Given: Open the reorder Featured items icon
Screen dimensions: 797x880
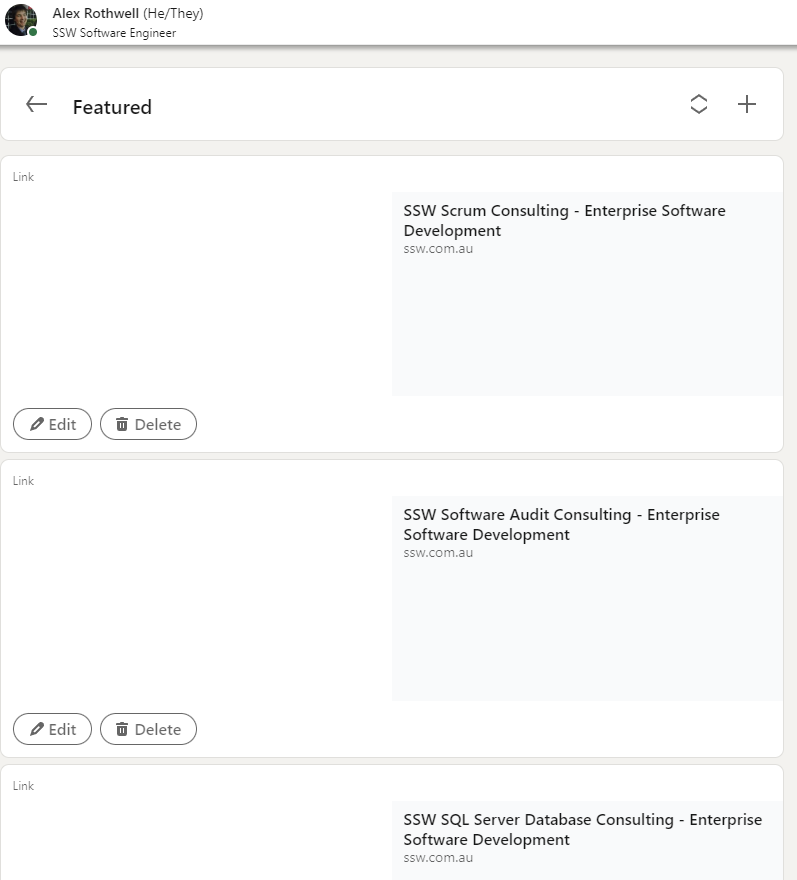Looking at the screenshot, I should 699,103.
